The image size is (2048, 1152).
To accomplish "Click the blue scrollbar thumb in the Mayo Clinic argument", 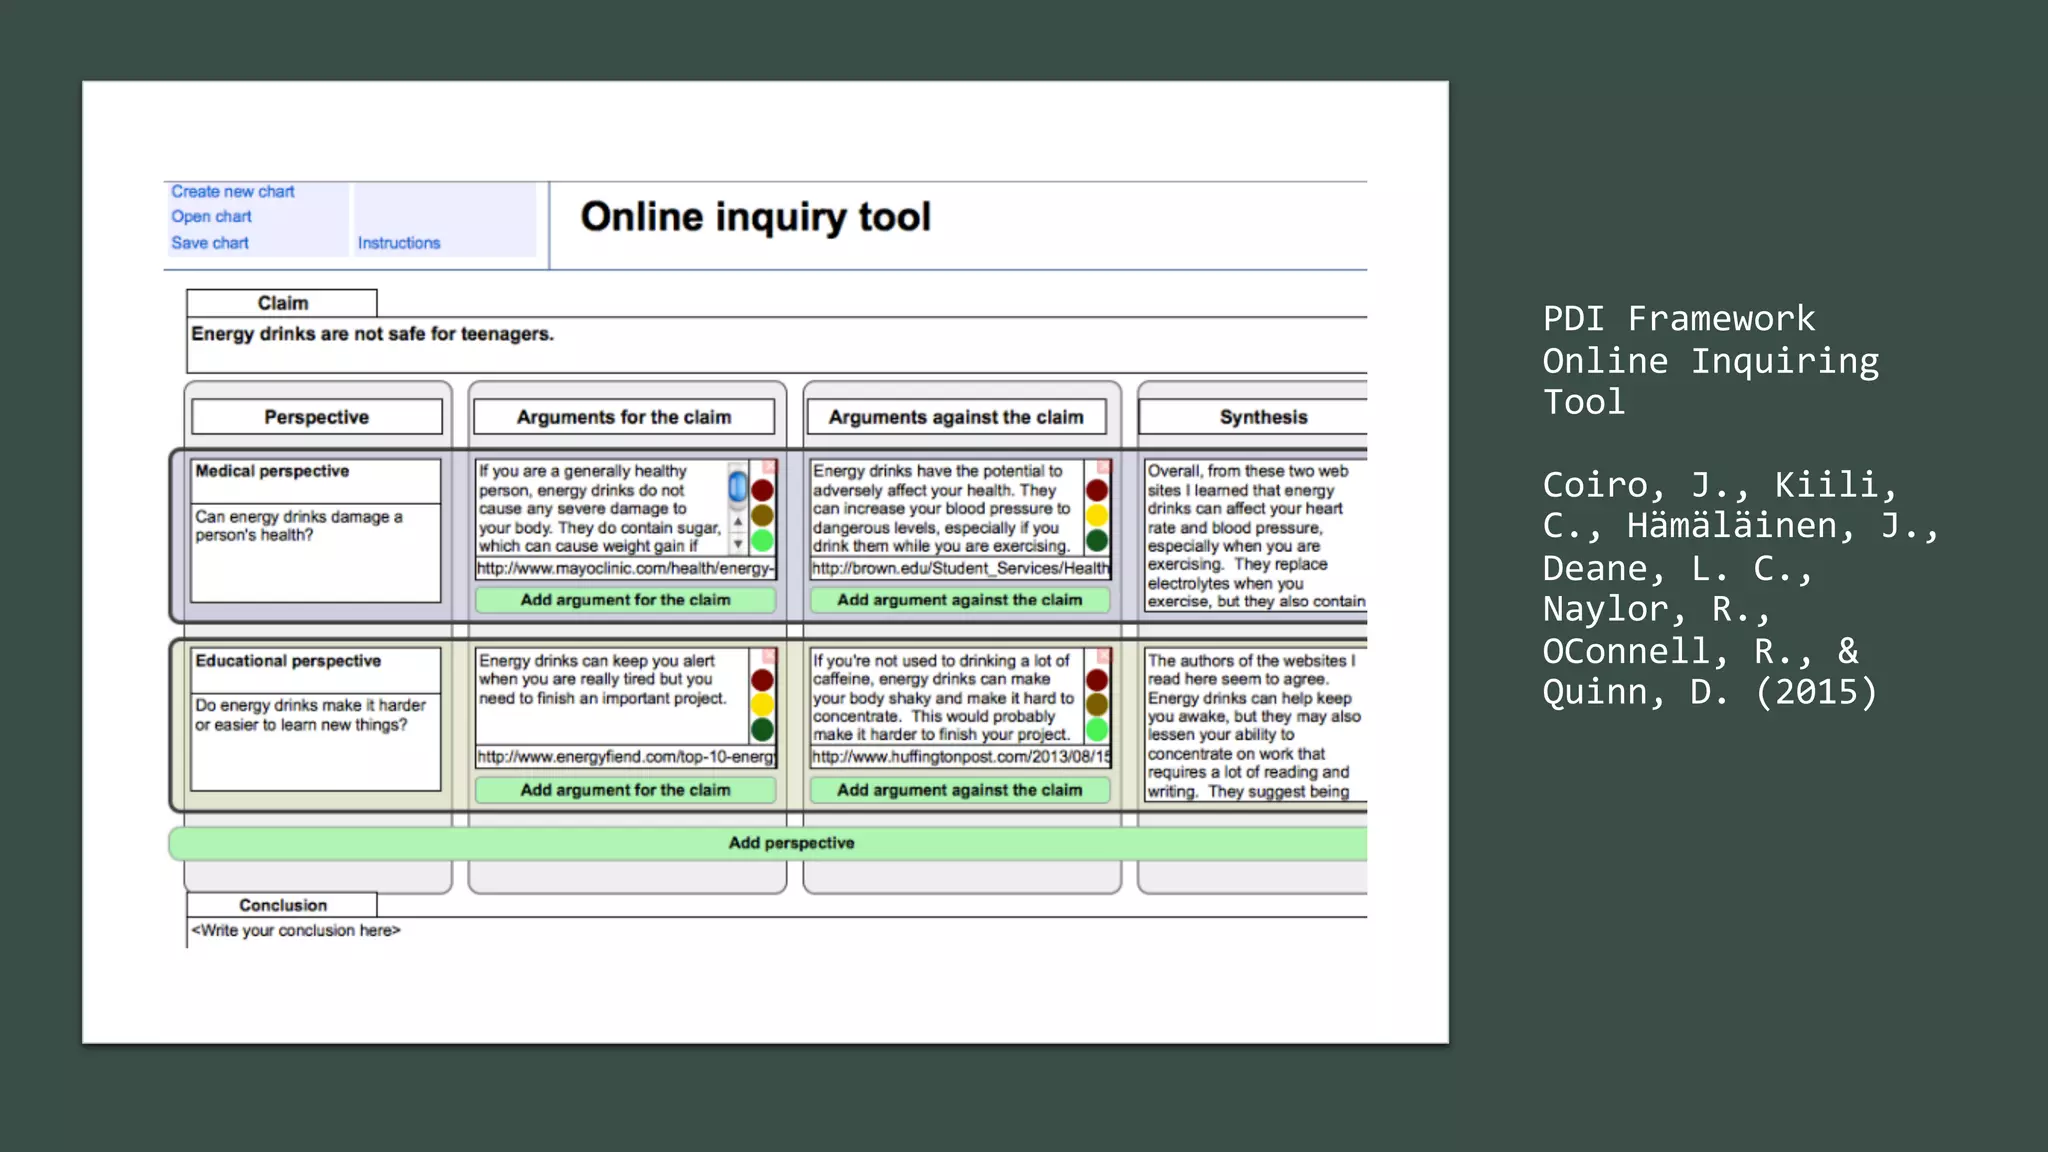I will pyautogui.click(x=738, y=487).
